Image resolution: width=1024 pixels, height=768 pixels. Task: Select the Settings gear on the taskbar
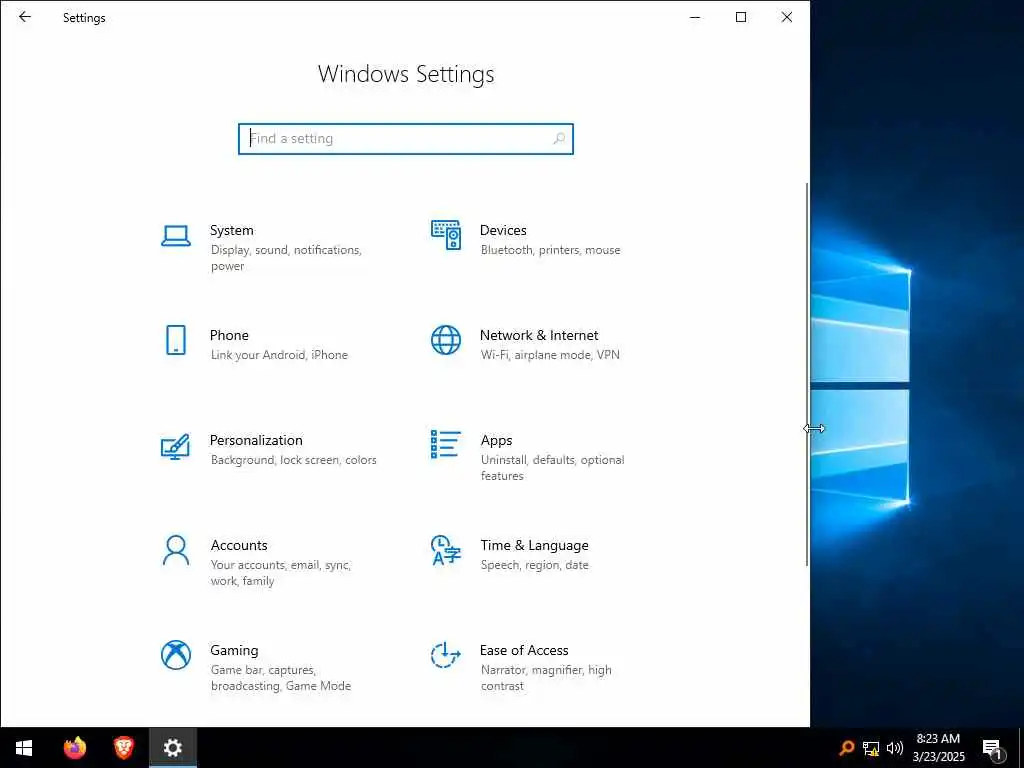(172, 748)
